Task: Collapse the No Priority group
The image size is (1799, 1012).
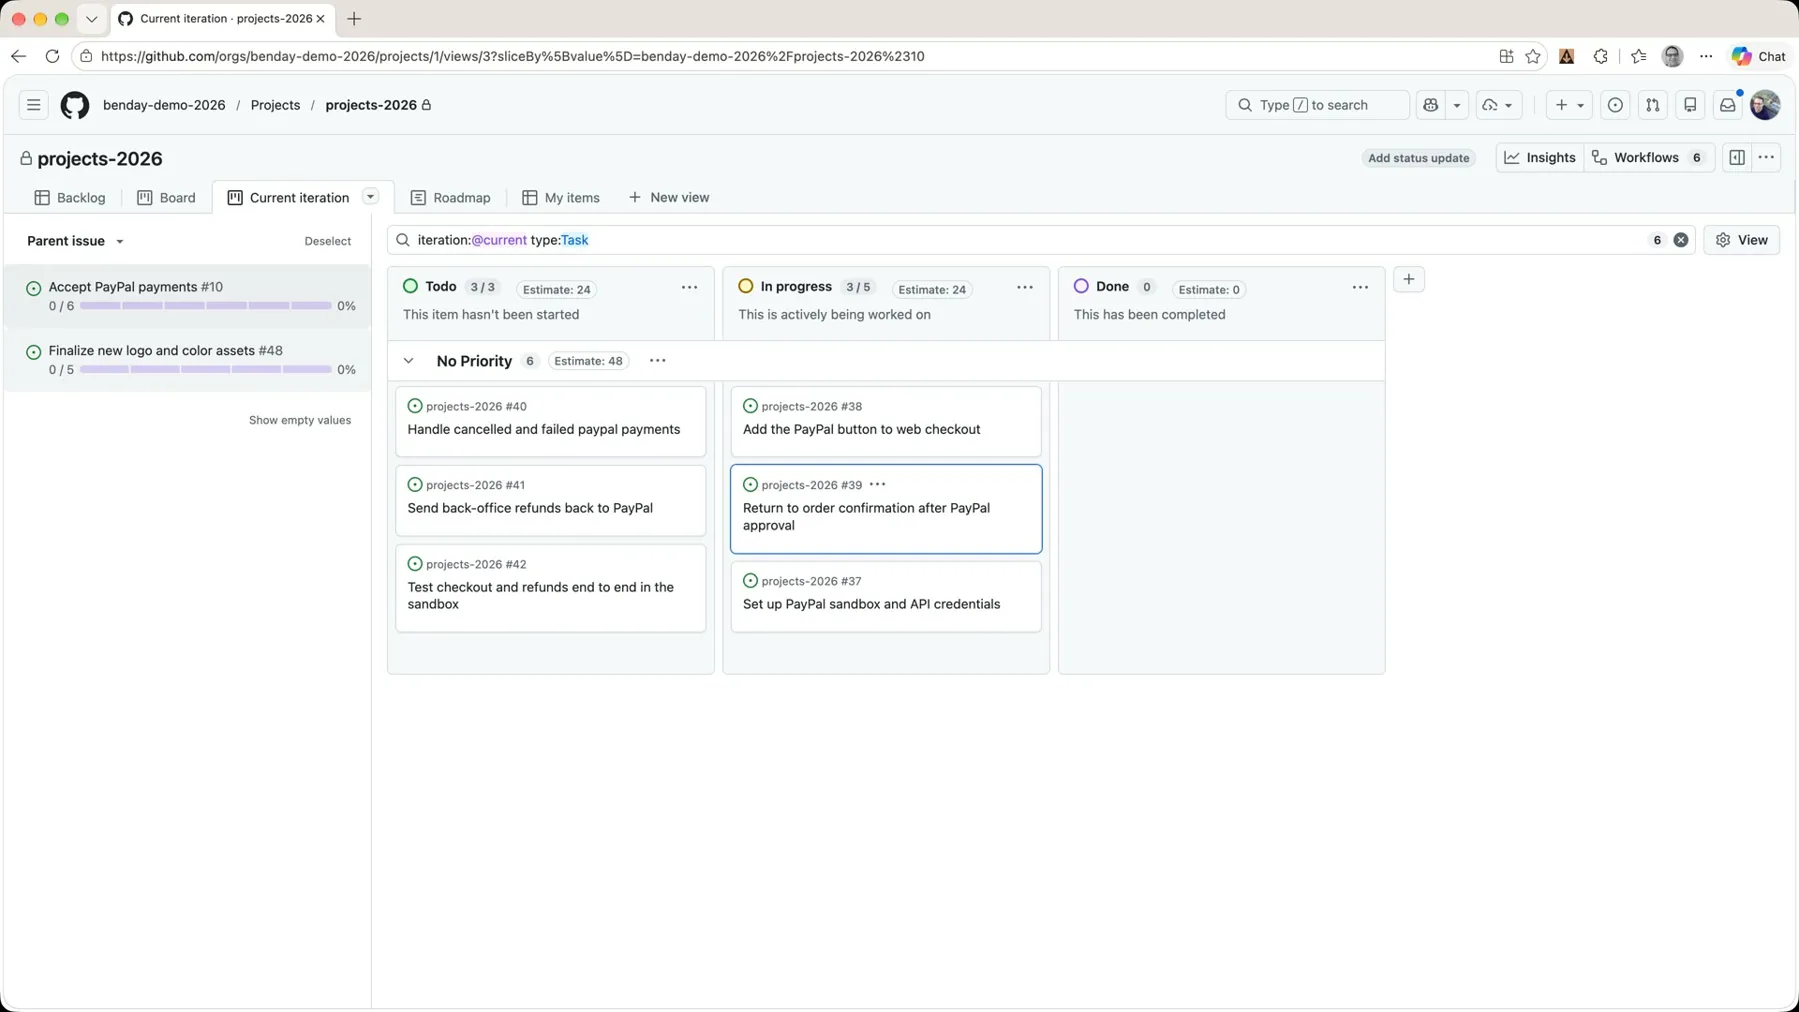Action: point(408,361)
